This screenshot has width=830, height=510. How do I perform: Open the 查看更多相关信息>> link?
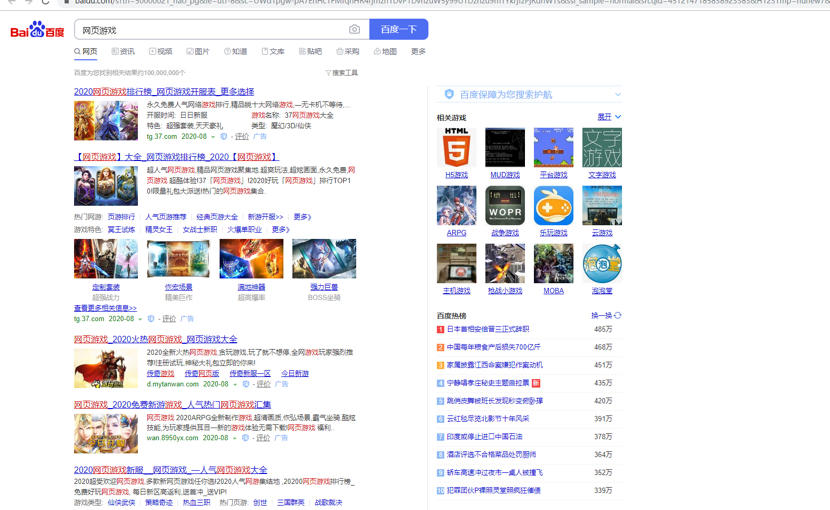[x=105, y=308]
